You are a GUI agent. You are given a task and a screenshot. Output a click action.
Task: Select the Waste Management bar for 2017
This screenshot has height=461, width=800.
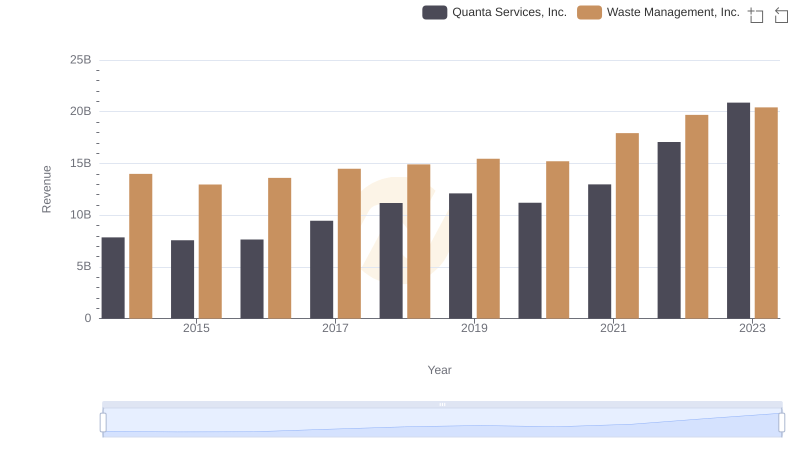coord(349,244)
